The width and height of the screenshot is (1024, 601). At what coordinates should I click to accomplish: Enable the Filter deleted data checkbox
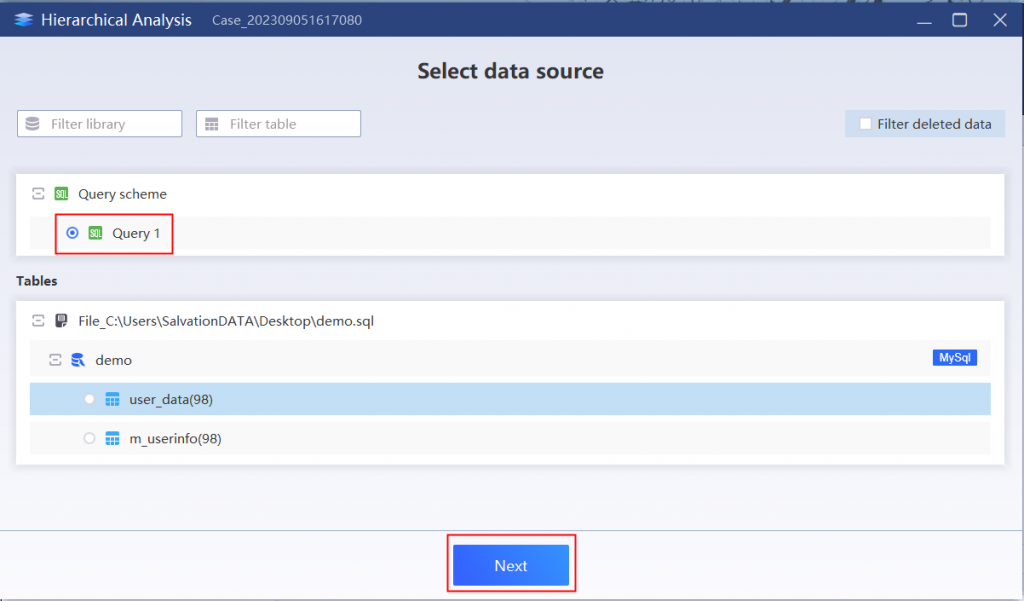click(x=865, y=123)
